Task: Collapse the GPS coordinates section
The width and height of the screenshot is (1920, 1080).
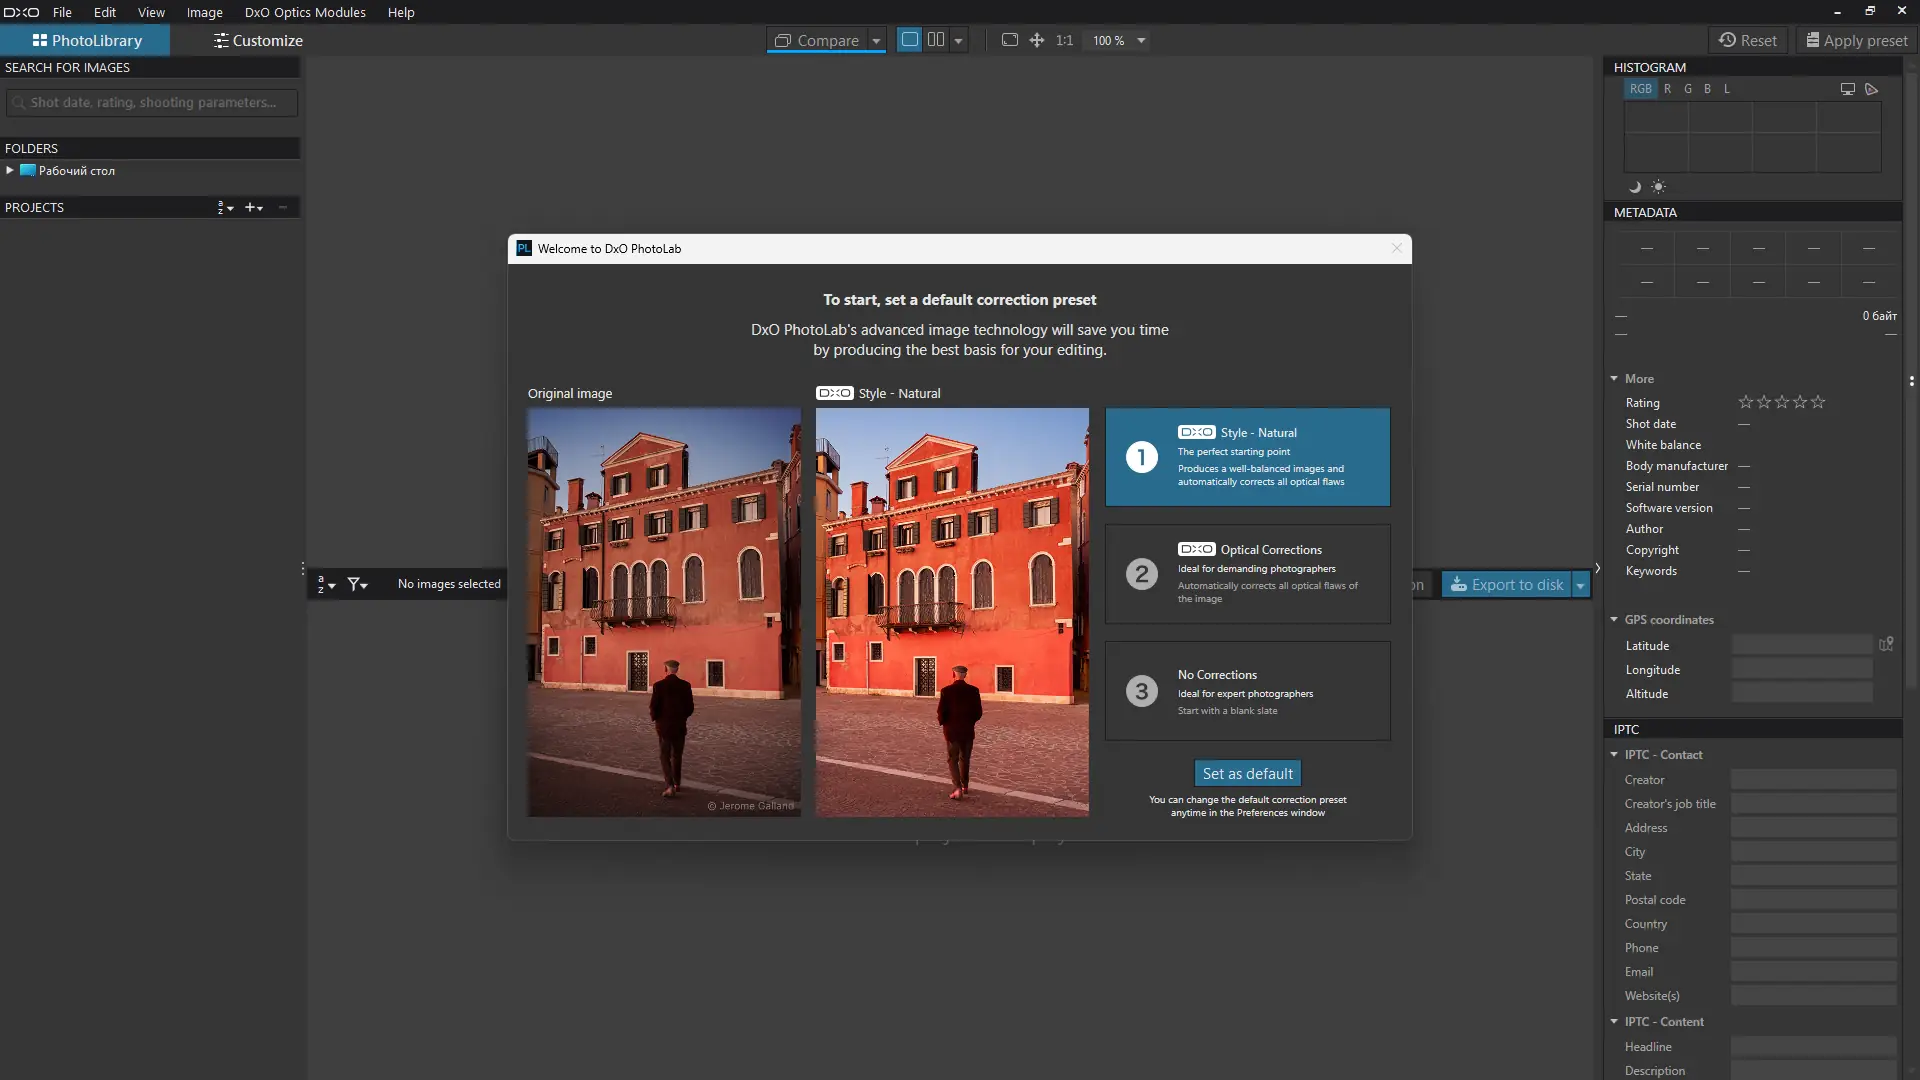Action: [1614, 620]
